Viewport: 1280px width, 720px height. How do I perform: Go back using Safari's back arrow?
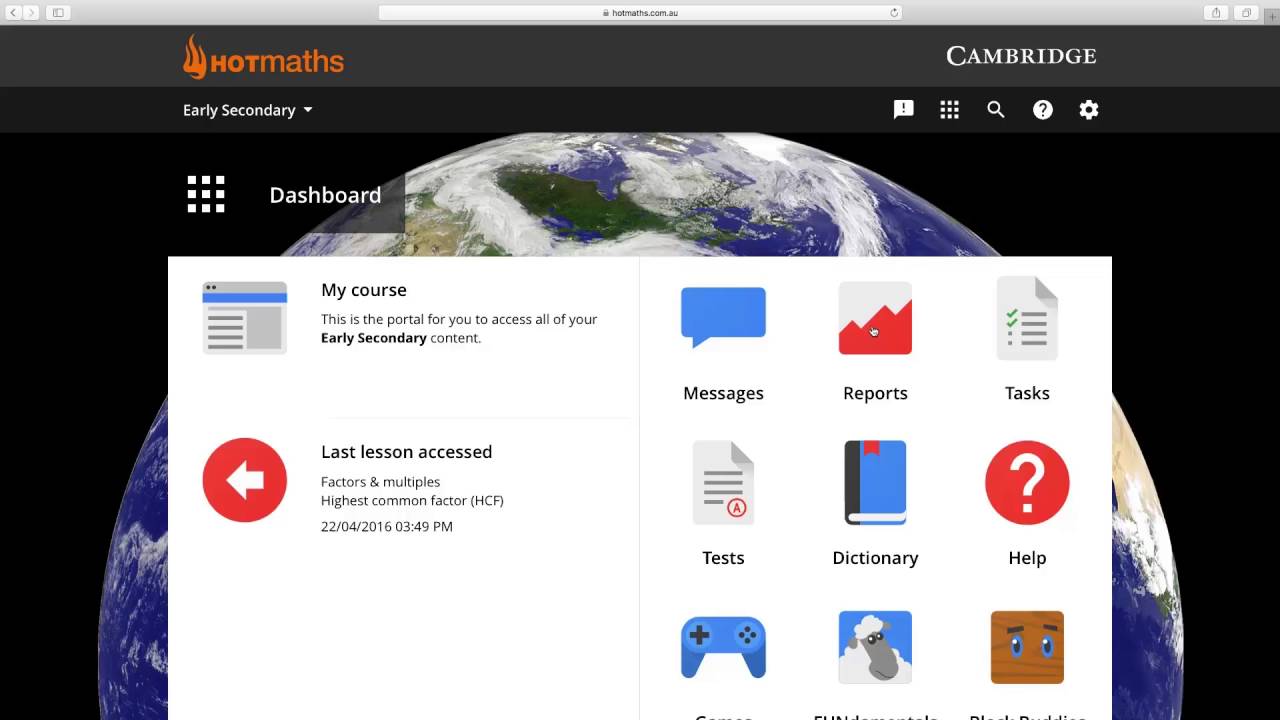pos(13,13)
